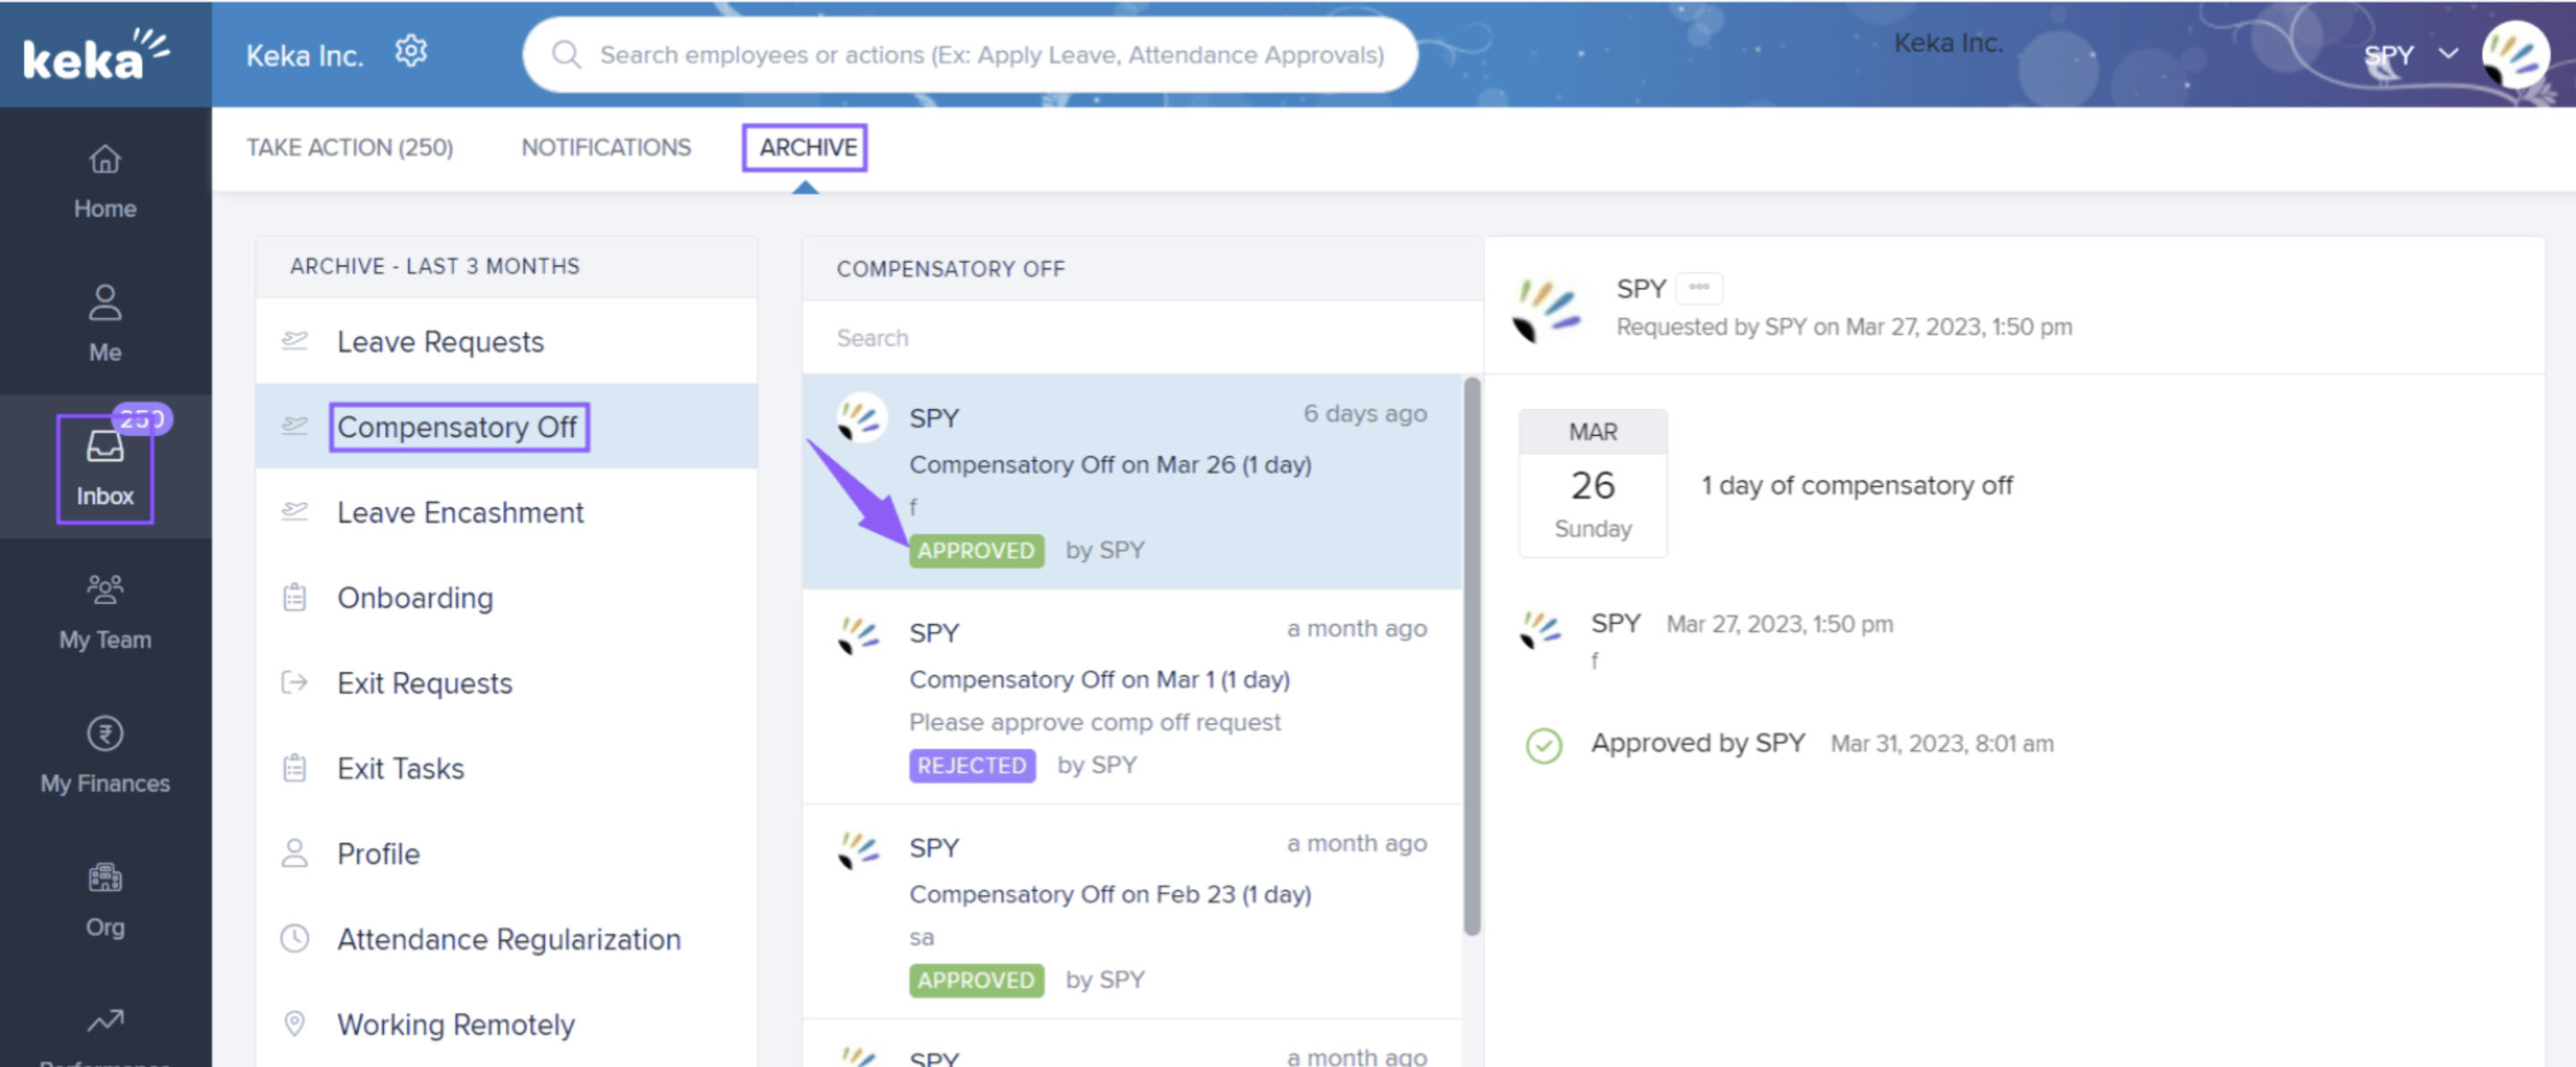2576x1067 pixels.
Task: Open My Finances rupee icon
Action: point(105,735)
